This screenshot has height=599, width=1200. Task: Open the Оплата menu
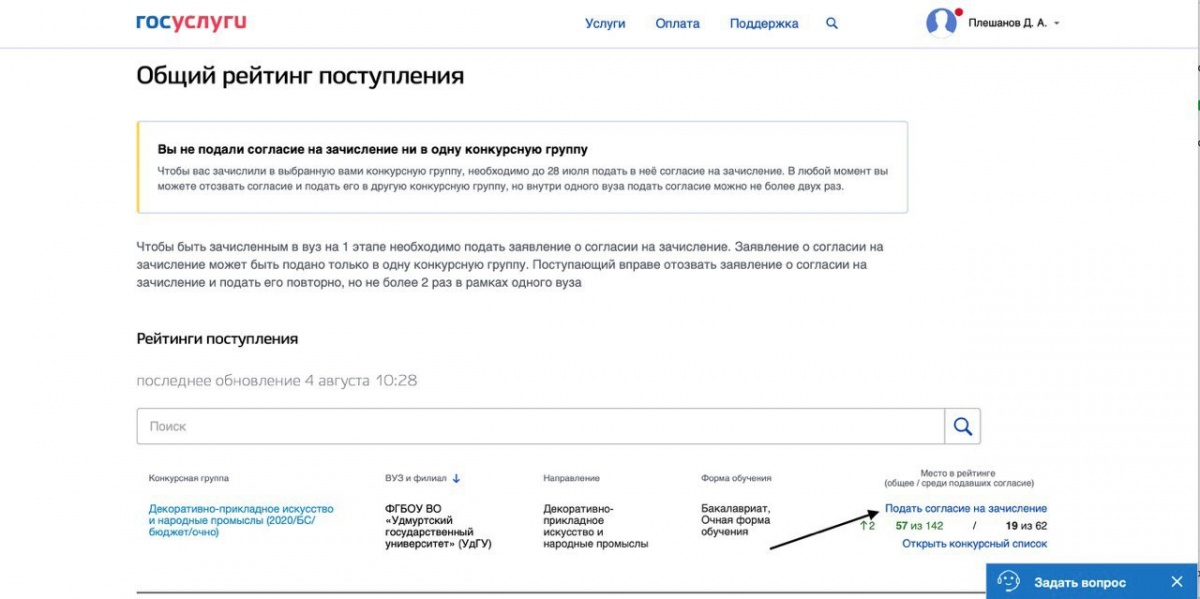point(677,23)
